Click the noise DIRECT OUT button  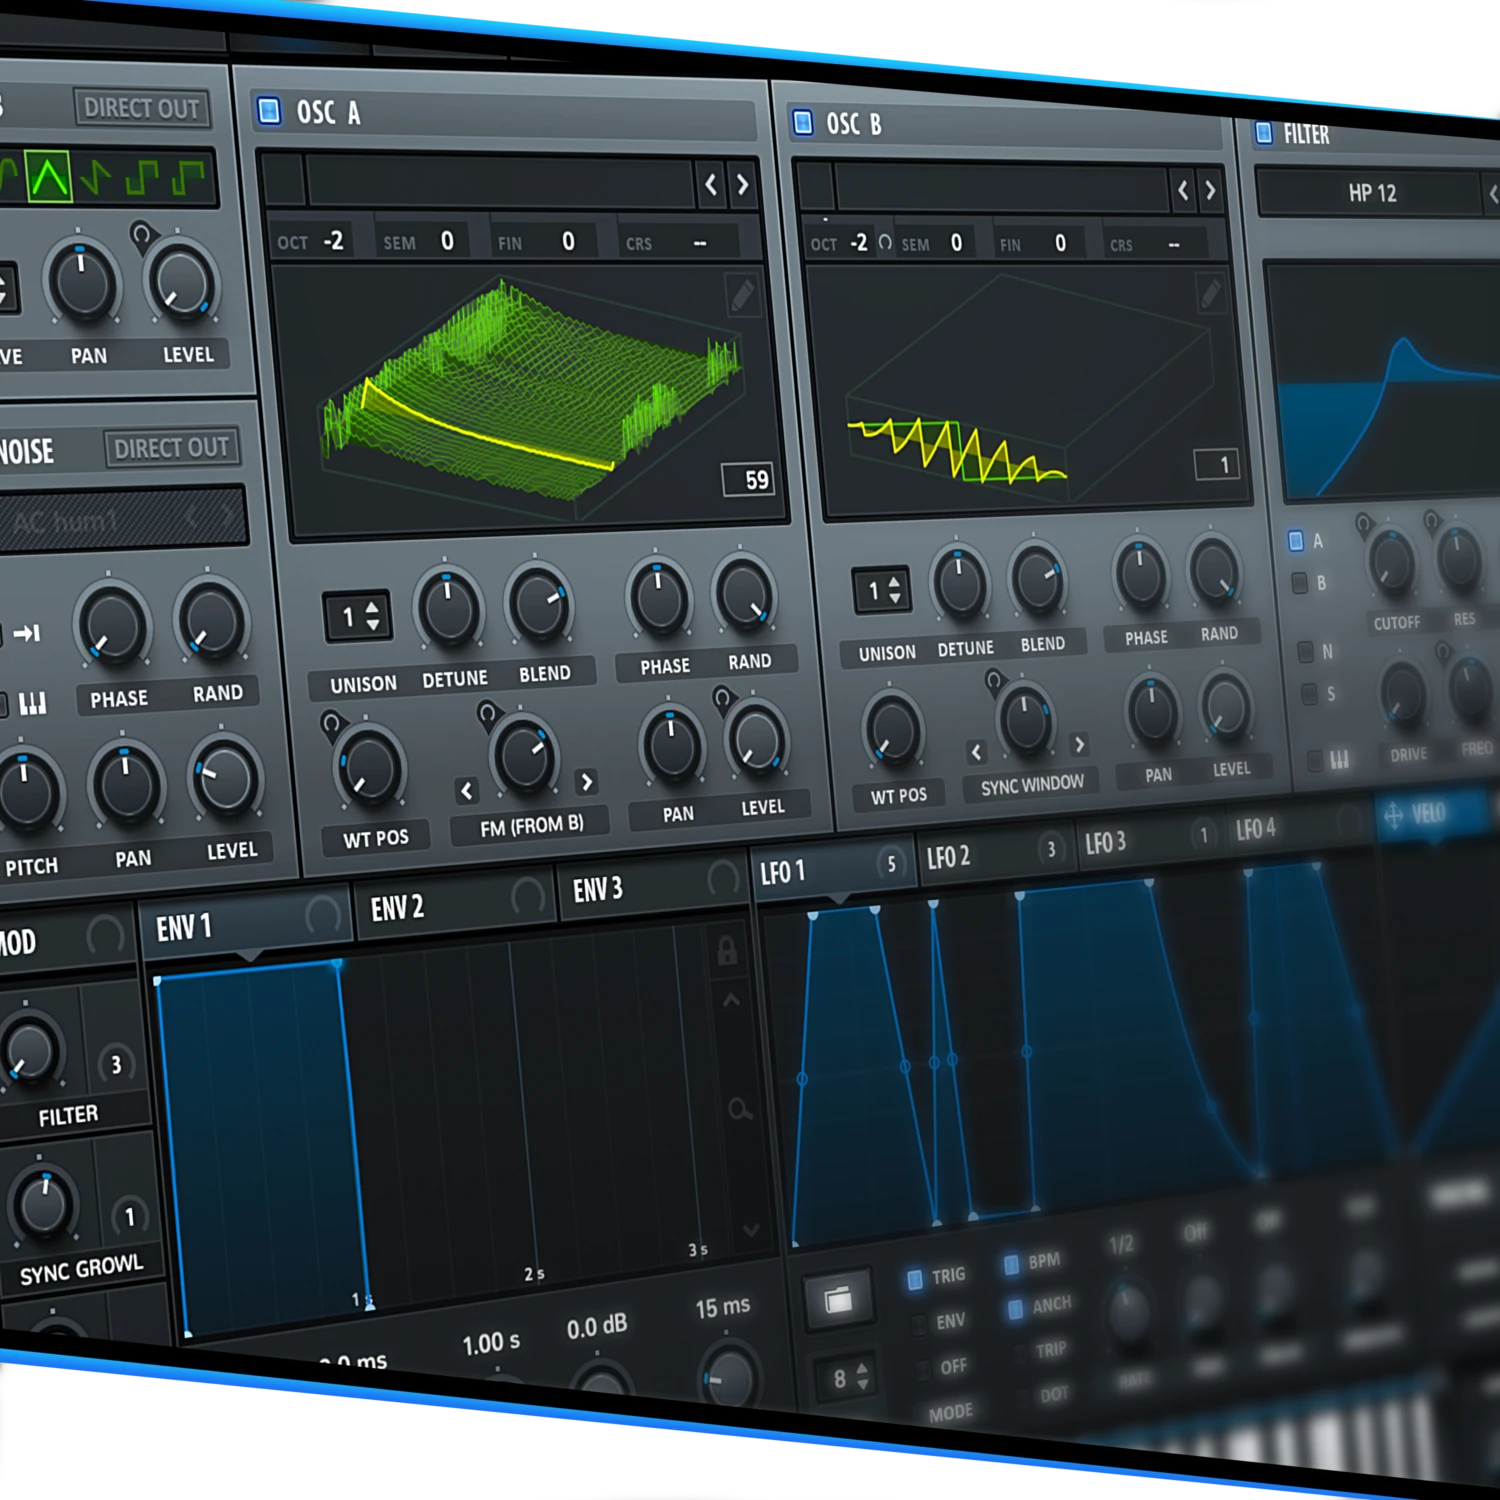coord(172,448)
